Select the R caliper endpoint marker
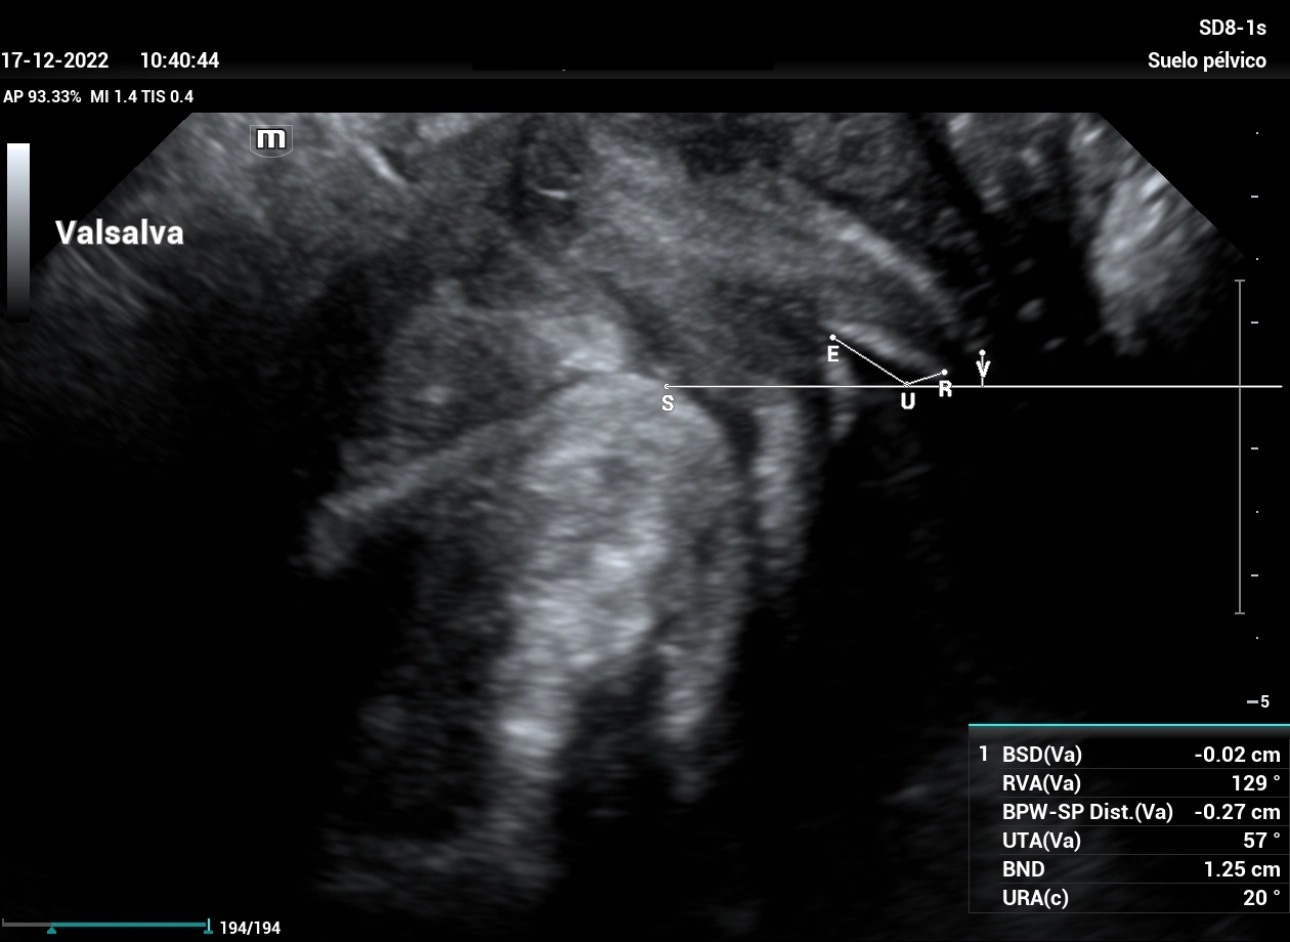Viewport: 1290px width, 942px height. click(944, 373)
